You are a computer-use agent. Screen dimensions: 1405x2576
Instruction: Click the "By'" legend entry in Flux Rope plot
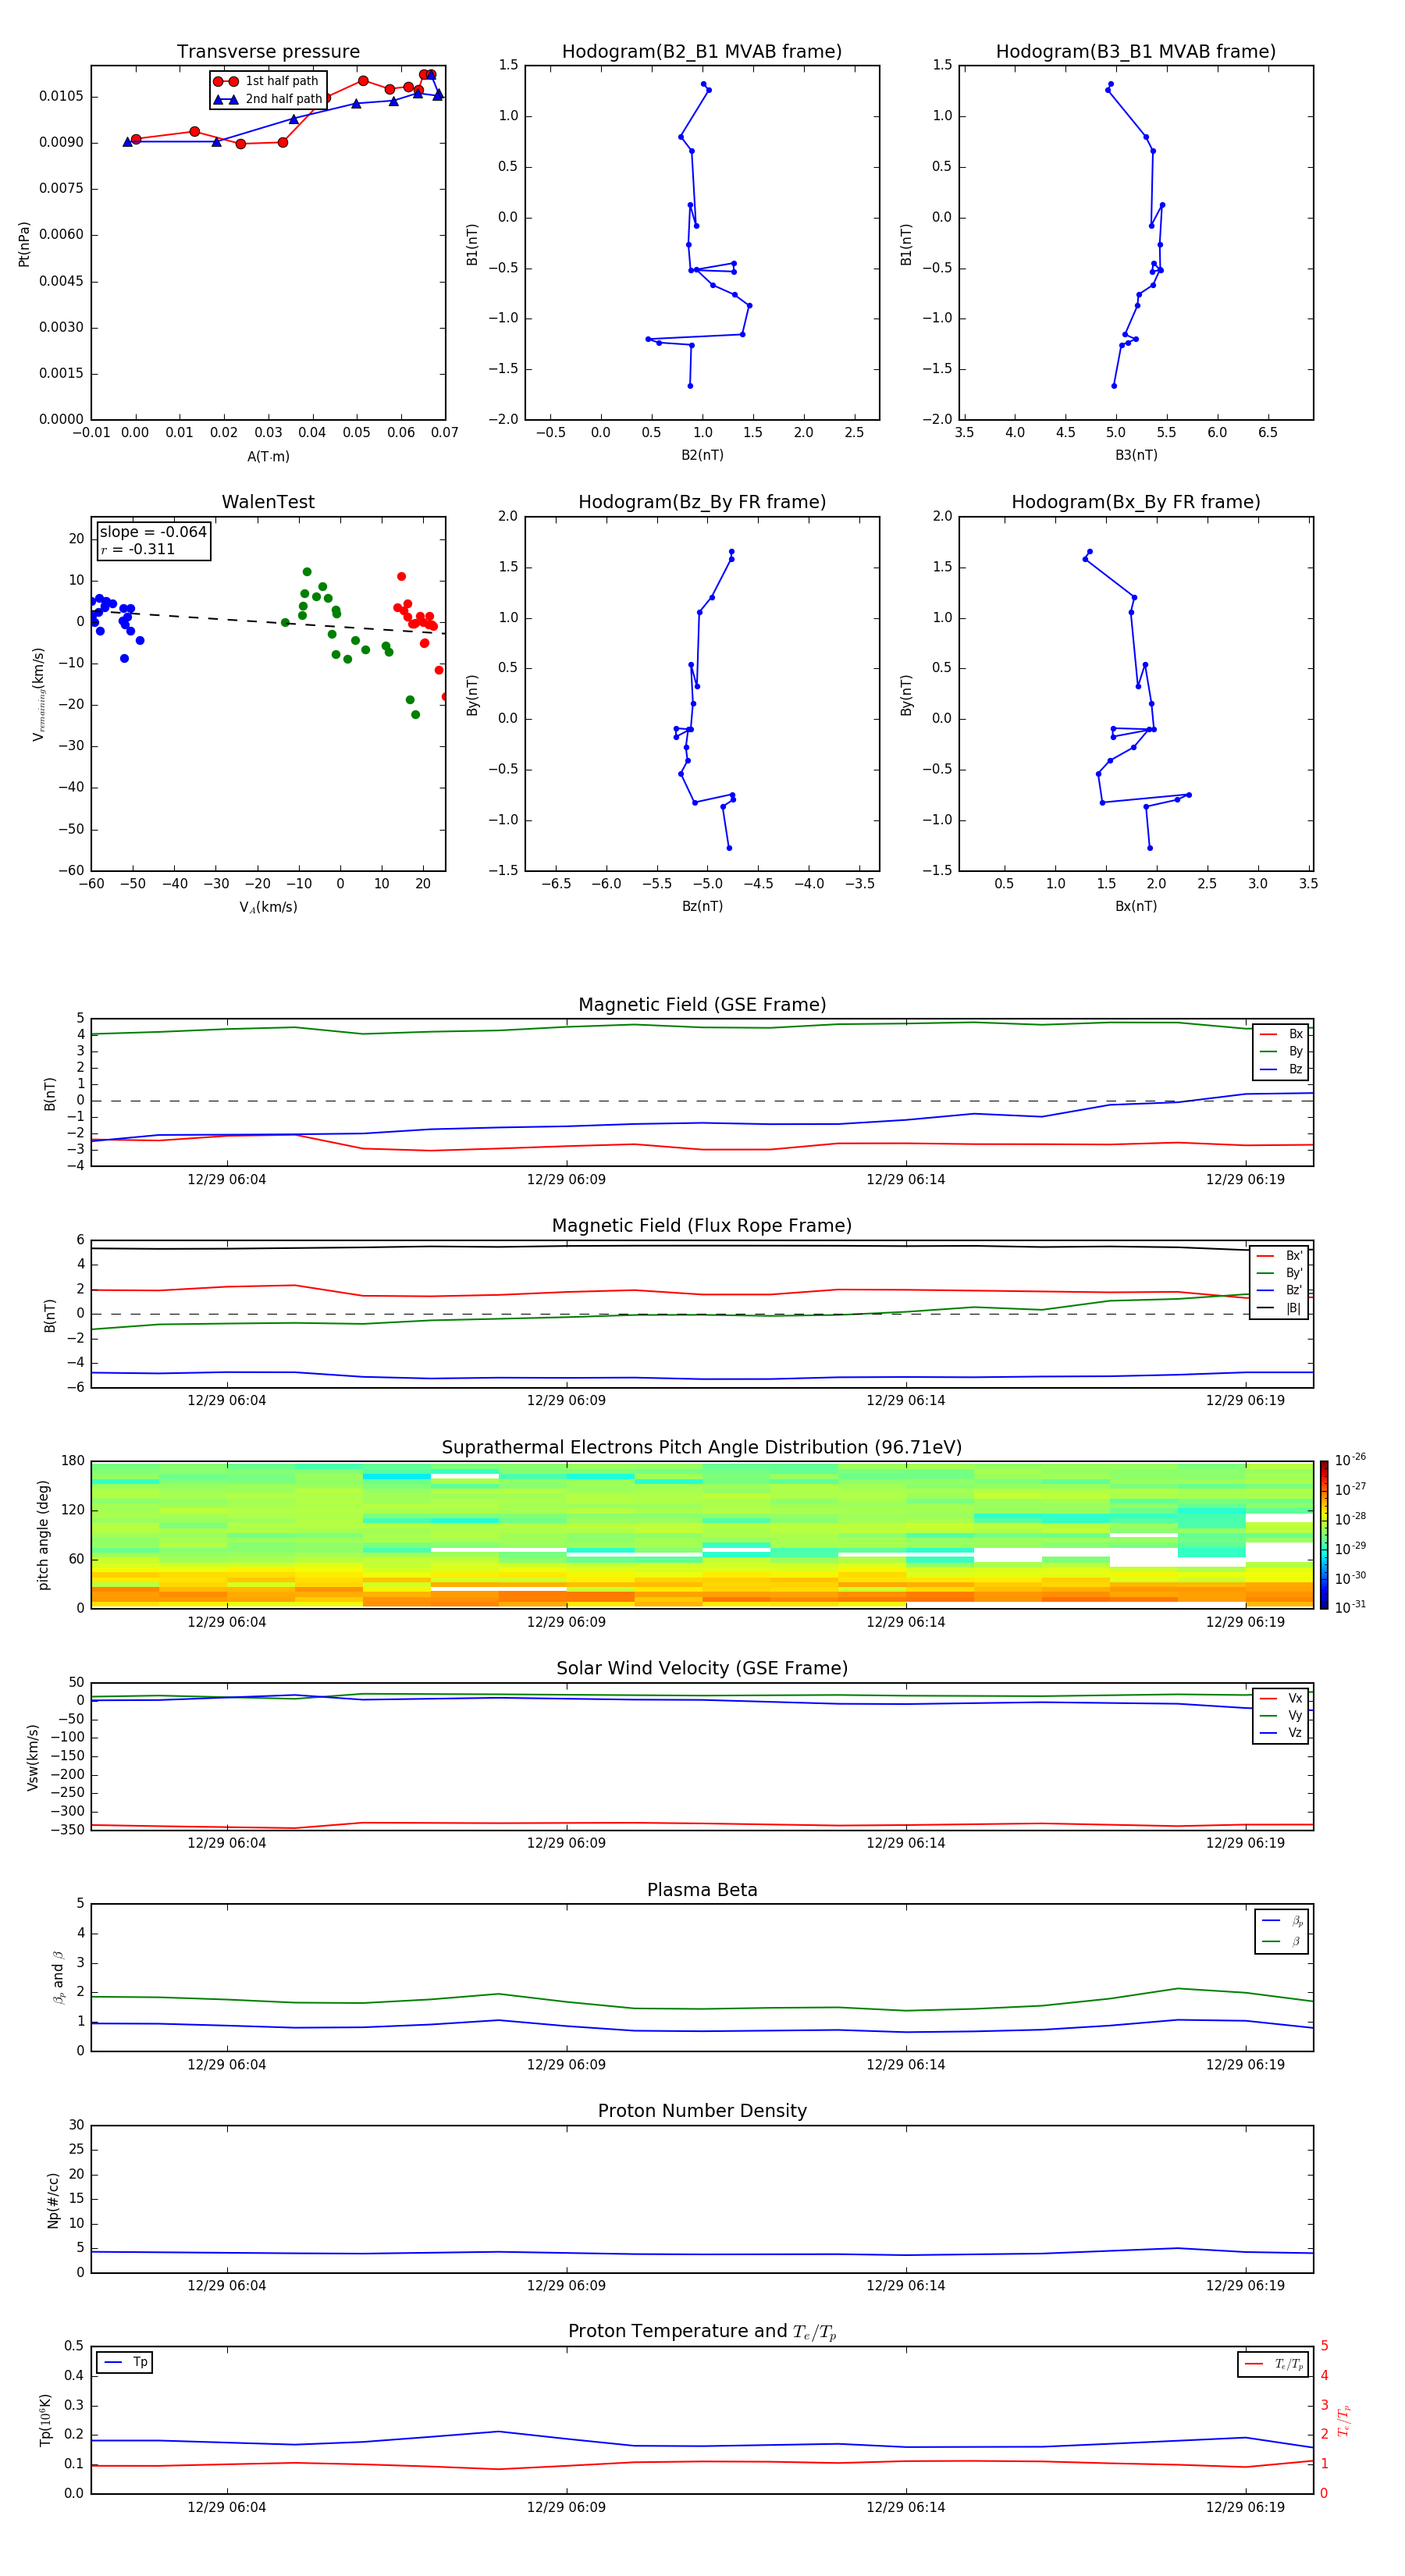(1280, 1274)
